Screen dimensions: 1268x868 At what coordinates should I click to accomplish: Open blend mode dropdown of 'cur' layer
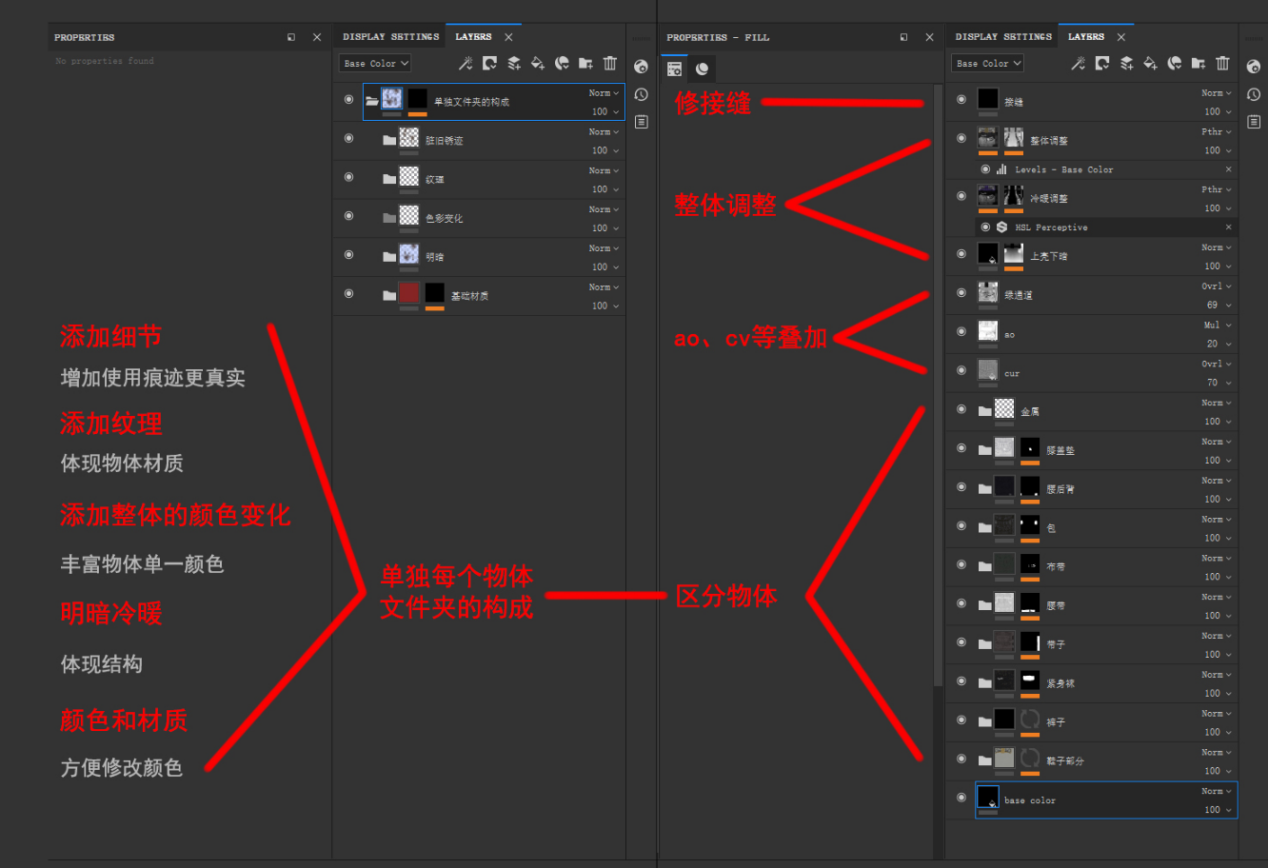pyautogui.click(x=1217, y=364)
